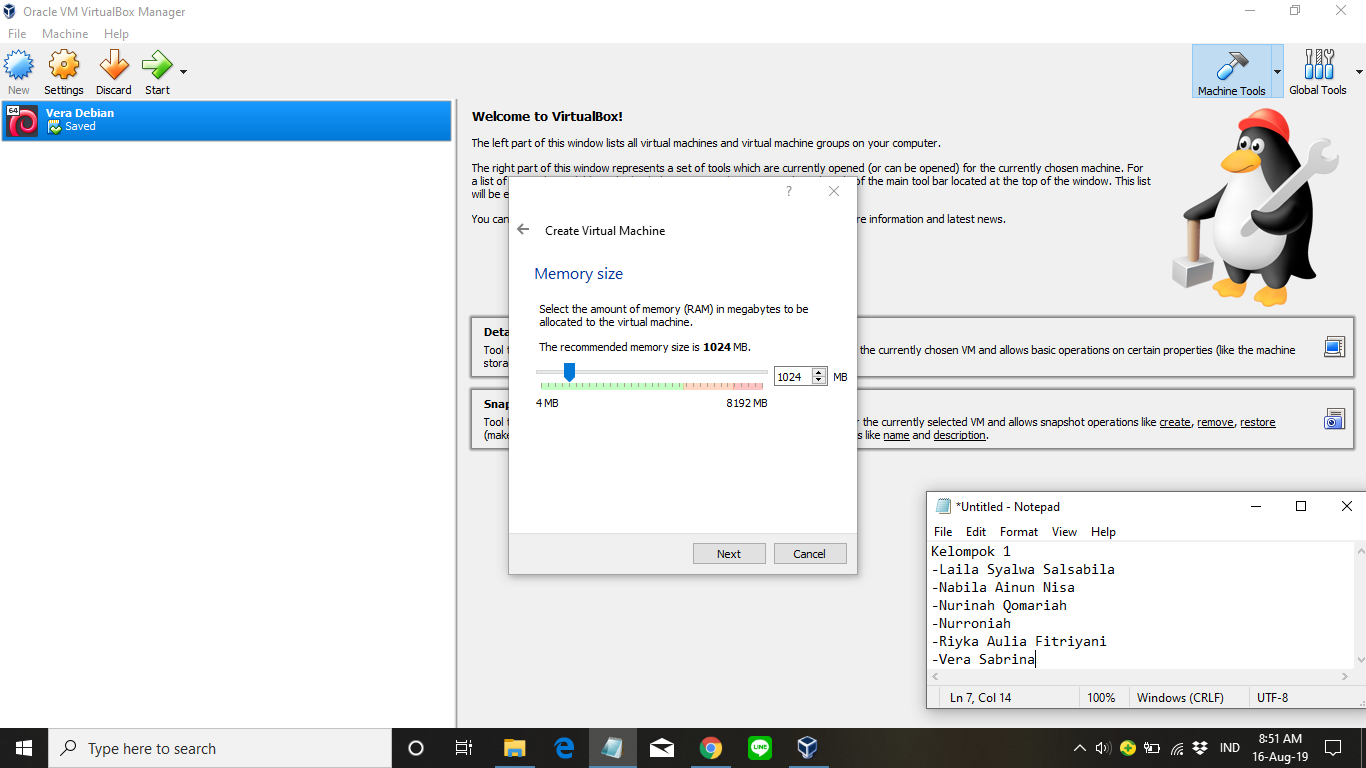Image resolution: width=1366 pixels, height=768 pixels.
Task: Open Notepad's Edit menu
Action: (976, 532)
